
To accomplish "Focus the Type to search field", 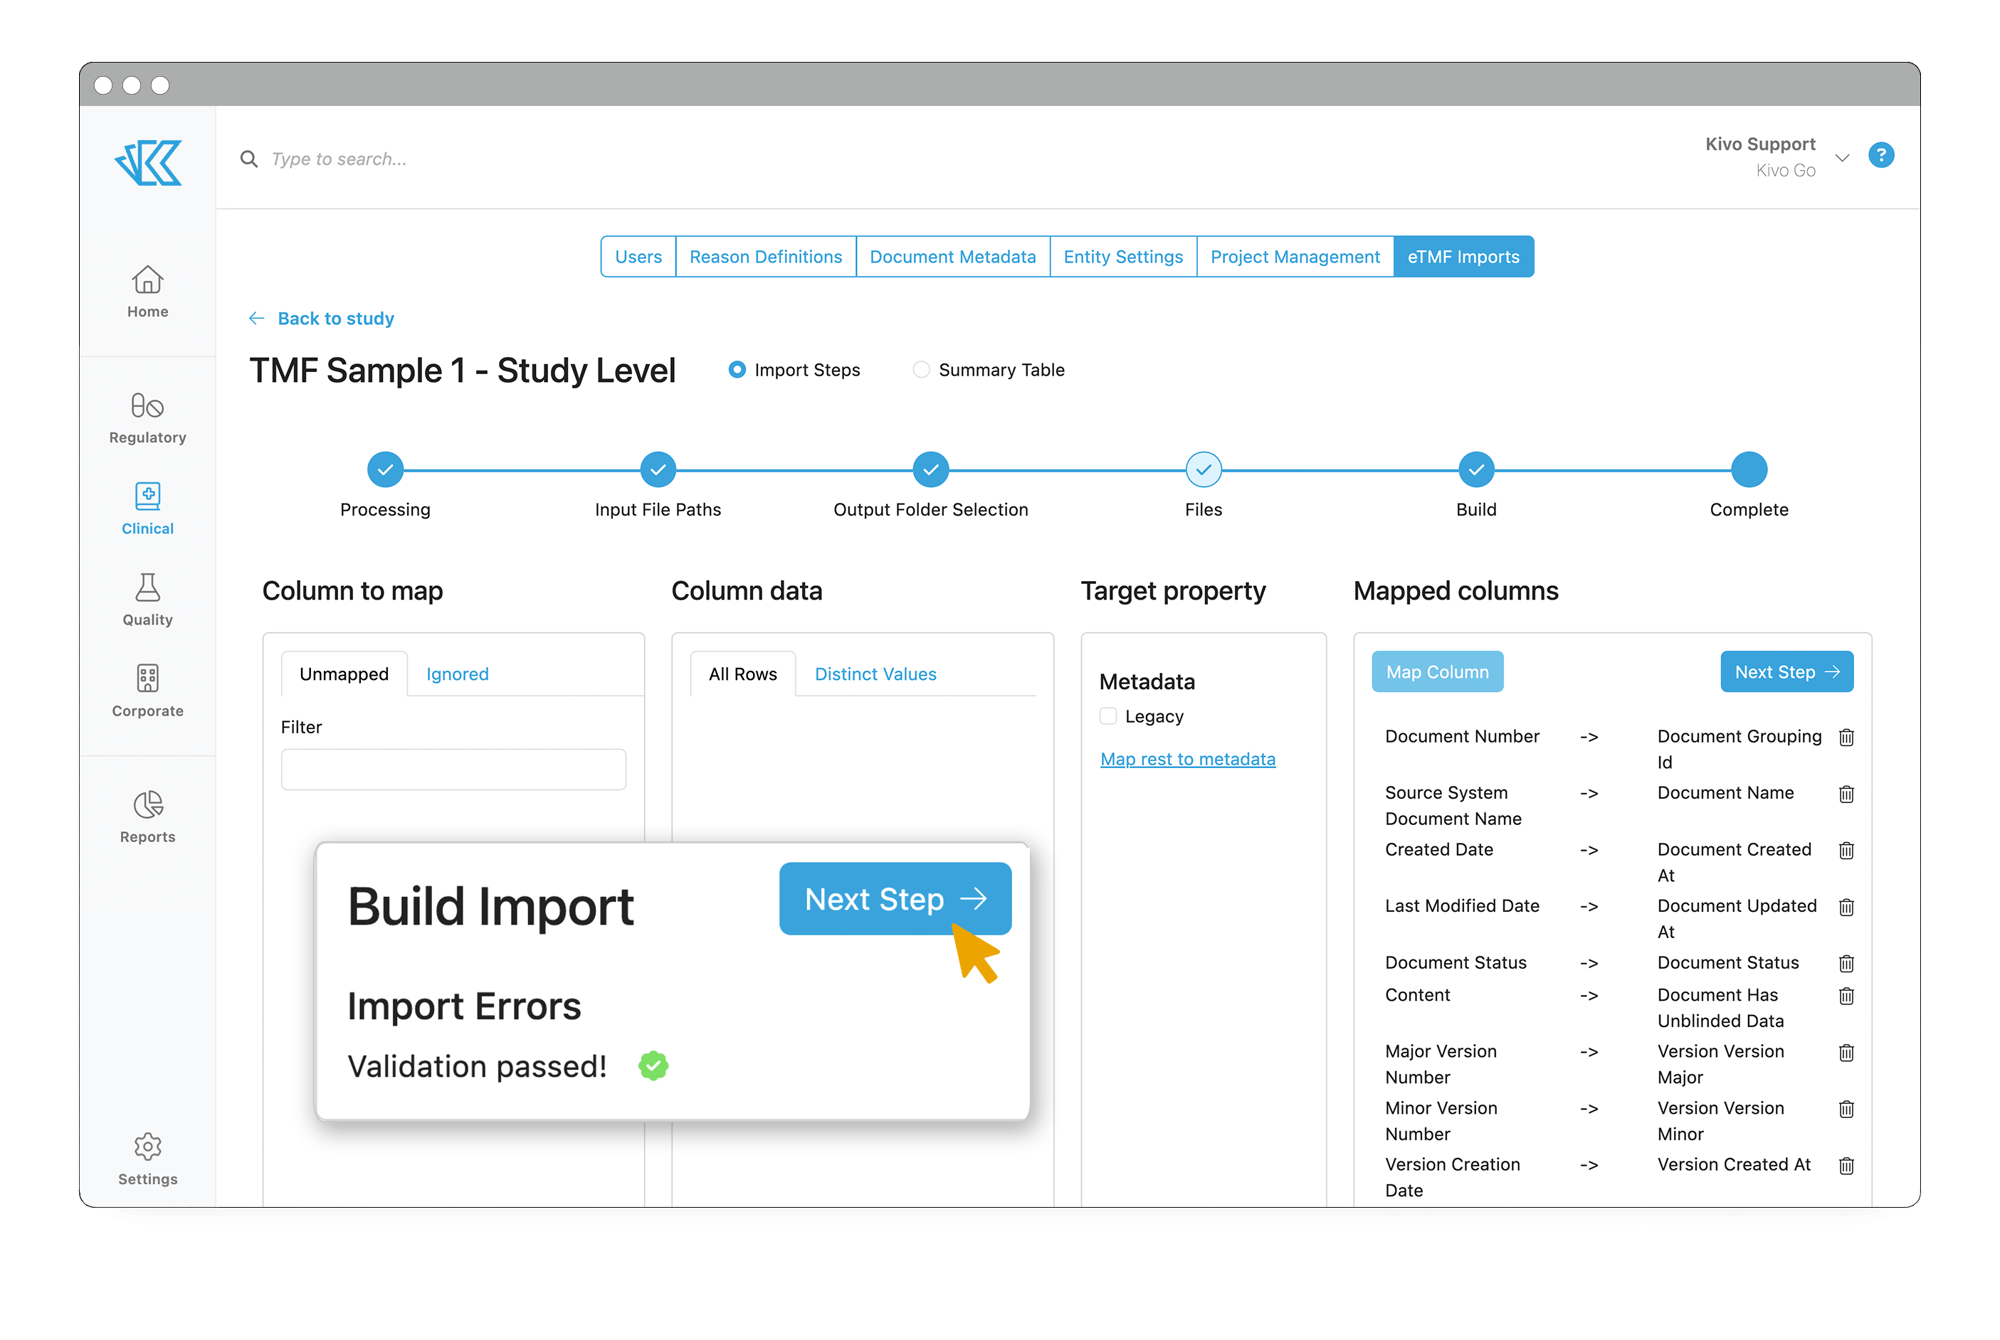I will coord(339,159).
